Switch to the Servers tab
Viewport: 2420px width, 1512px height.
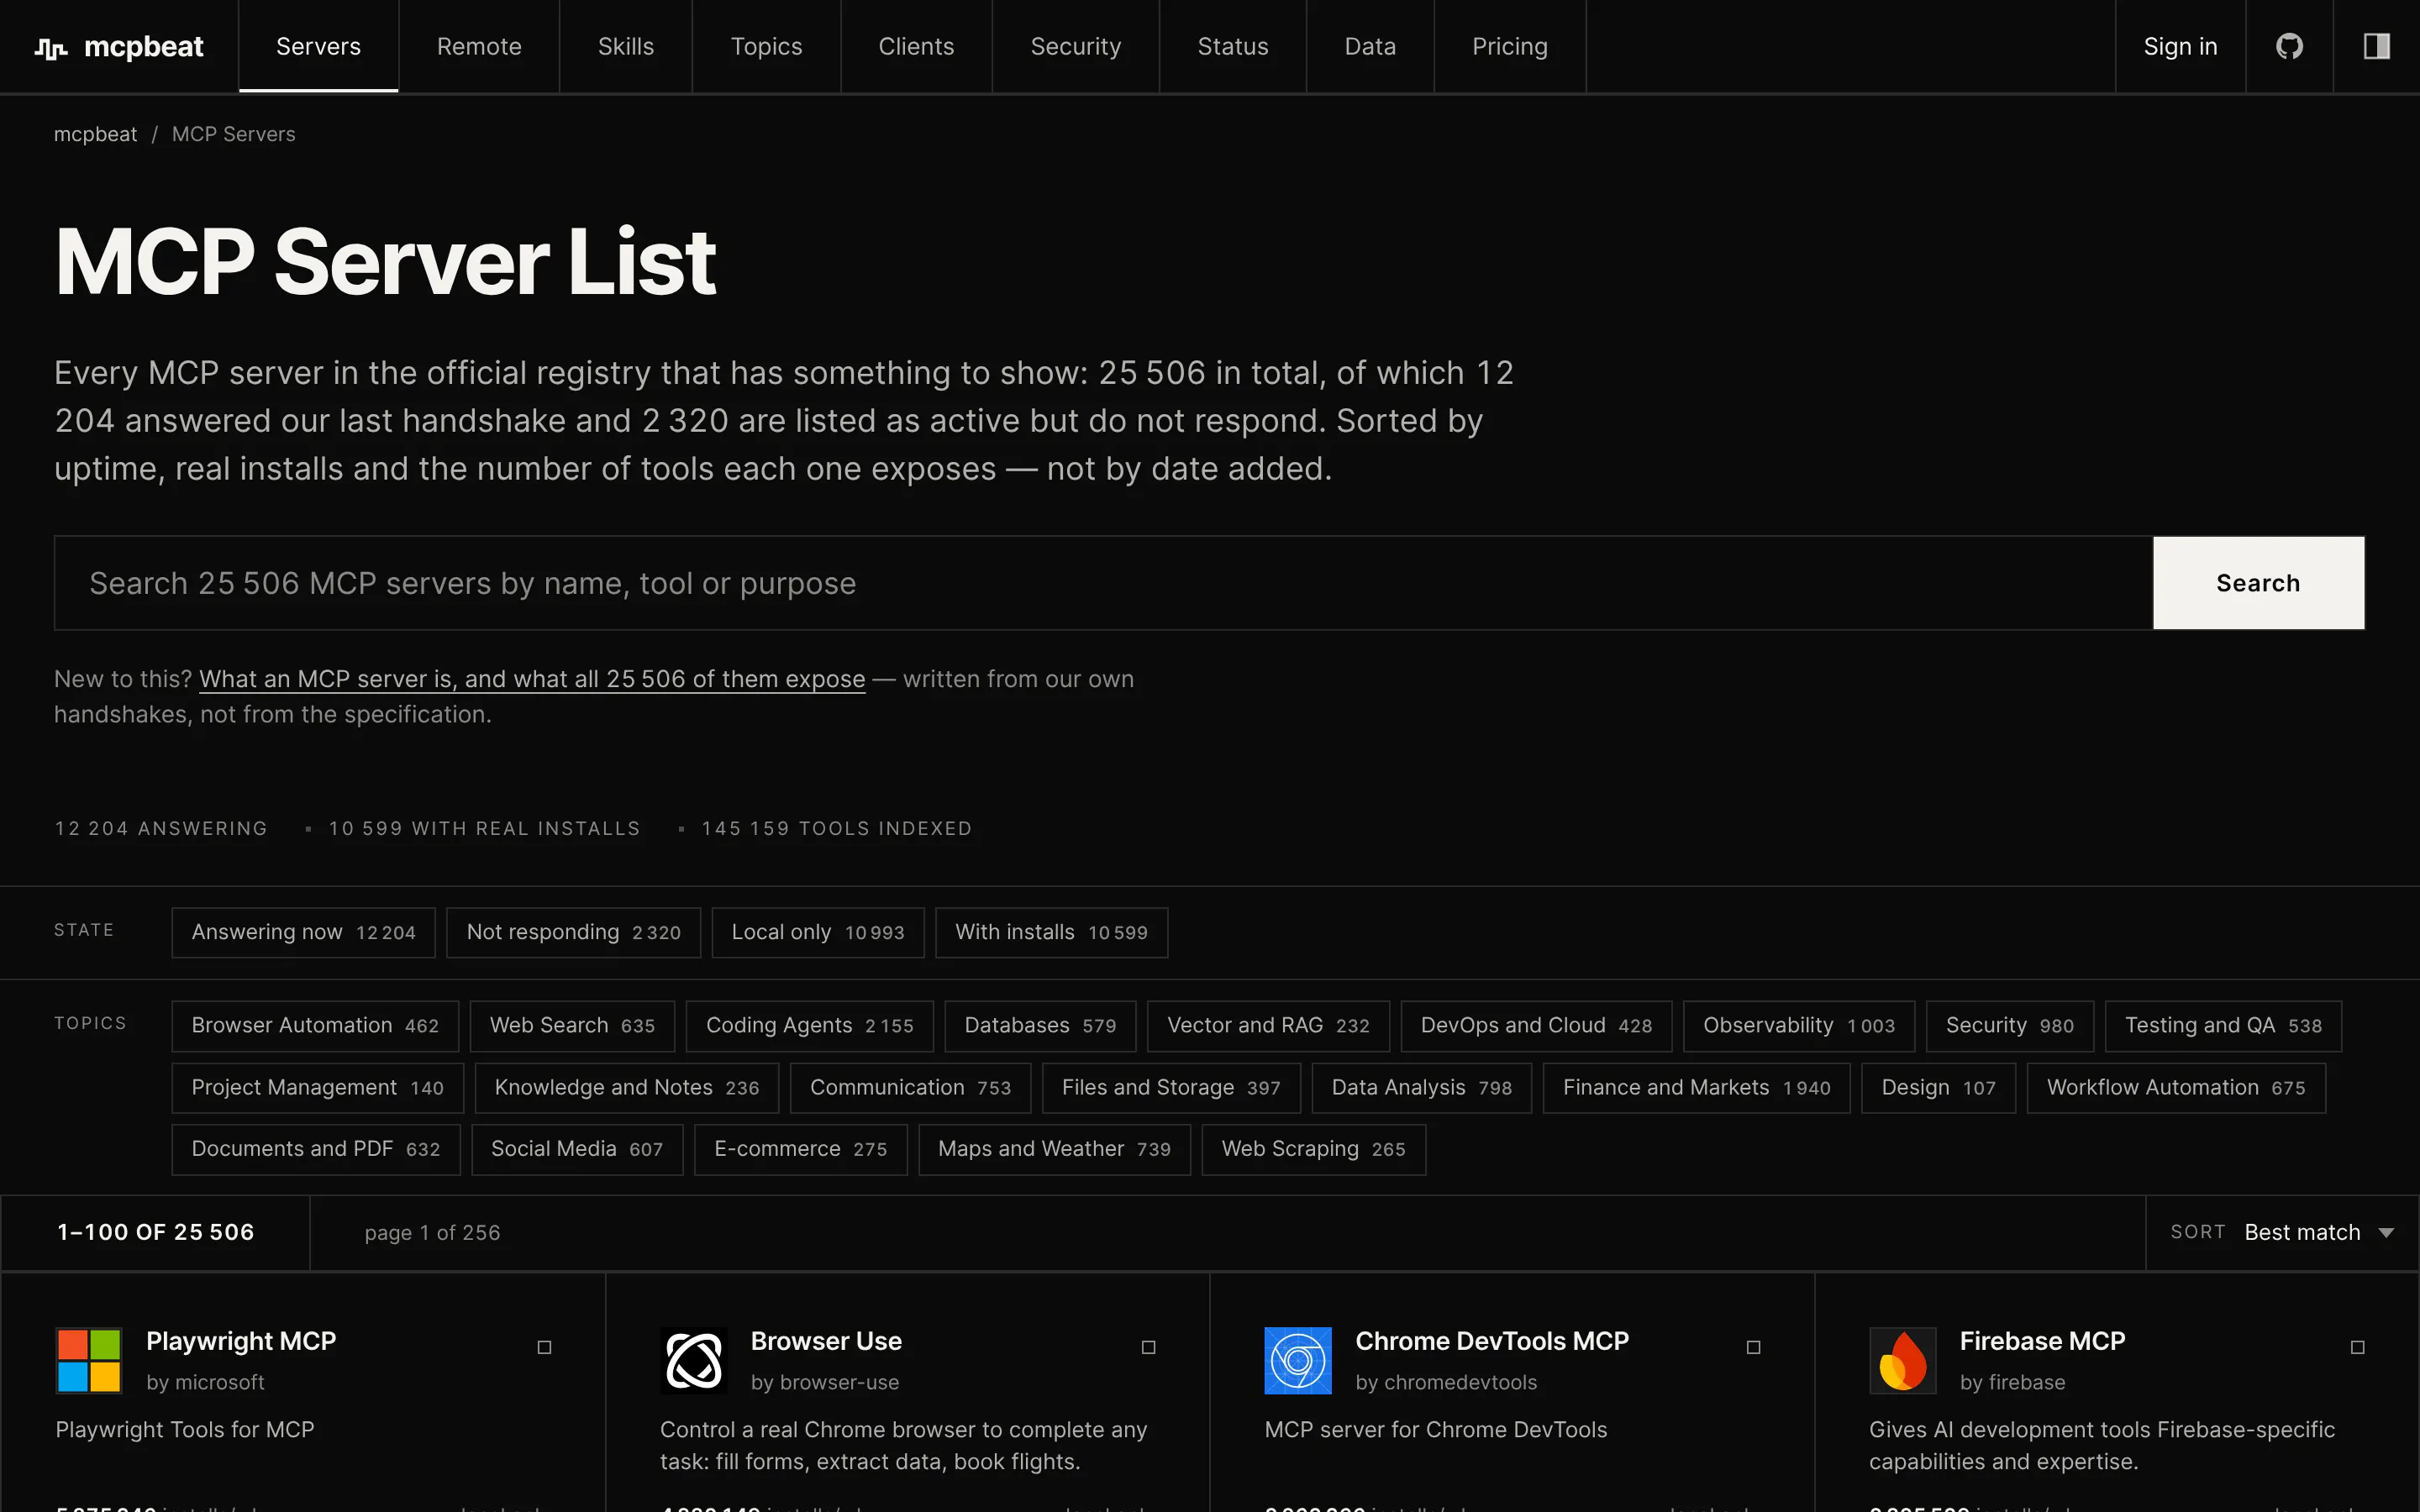(x=318, y=47)
